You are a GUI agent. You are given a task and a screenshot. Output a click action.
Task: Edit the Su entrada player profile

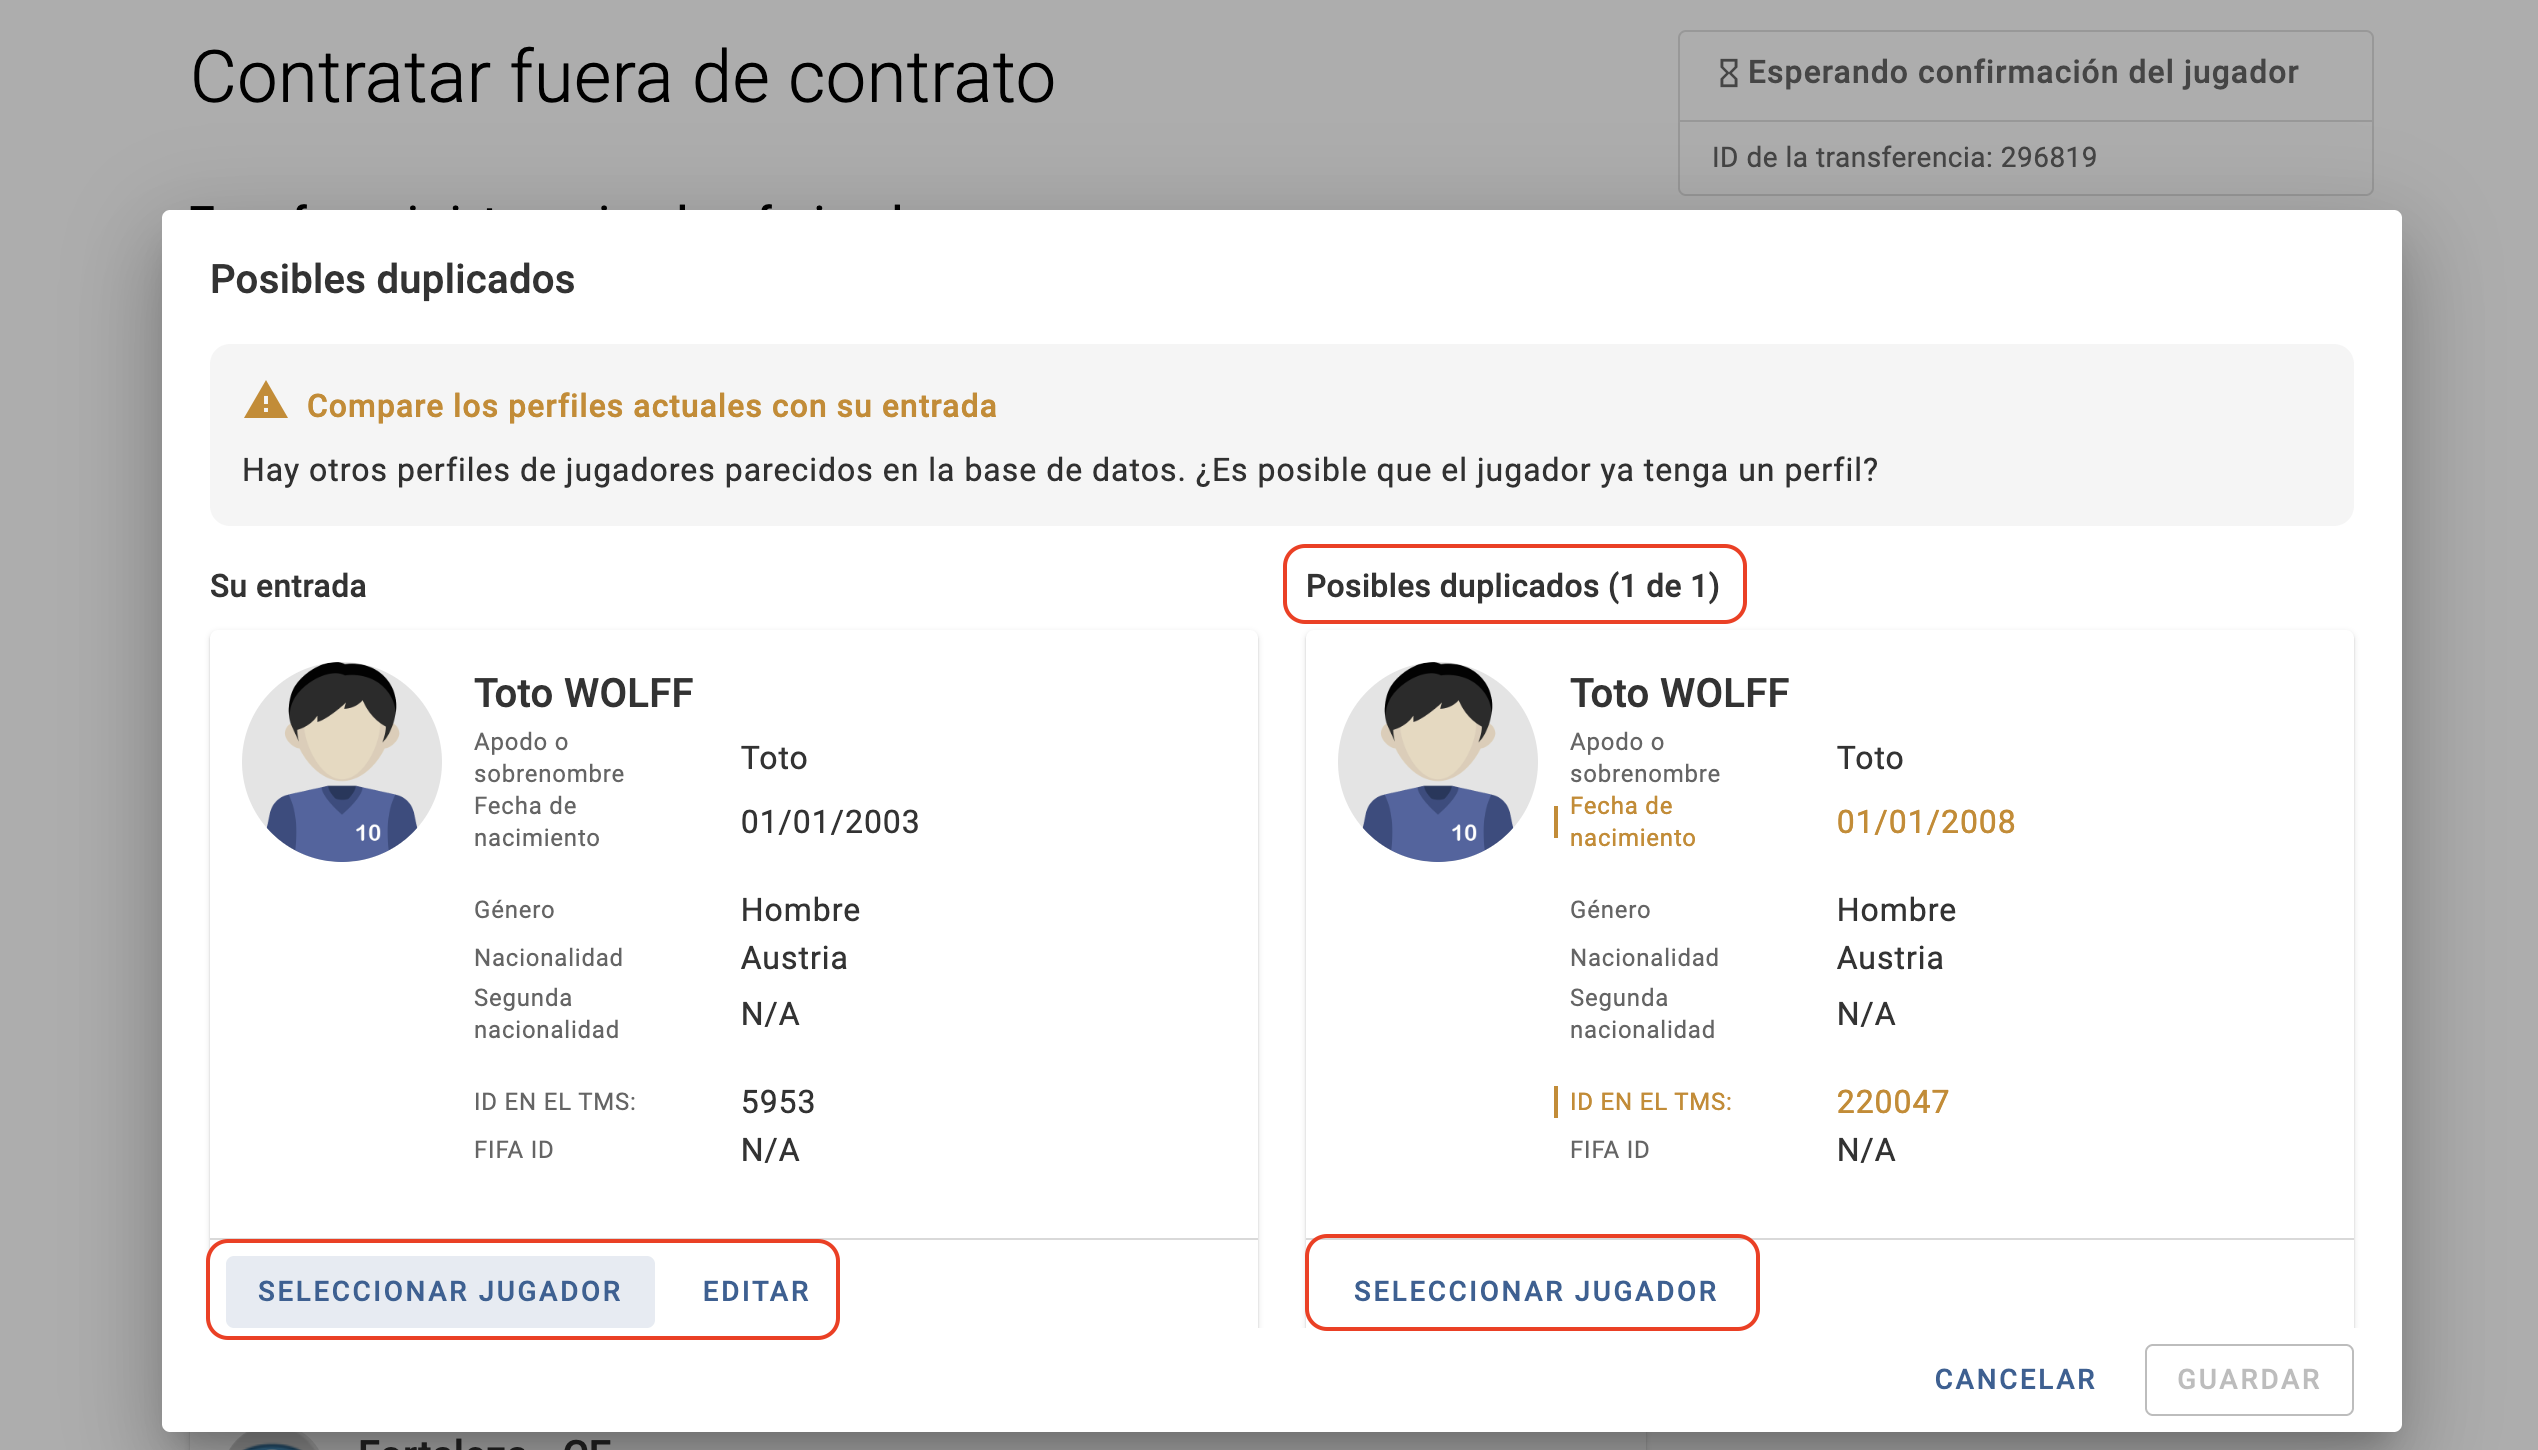coord(756,1291)
